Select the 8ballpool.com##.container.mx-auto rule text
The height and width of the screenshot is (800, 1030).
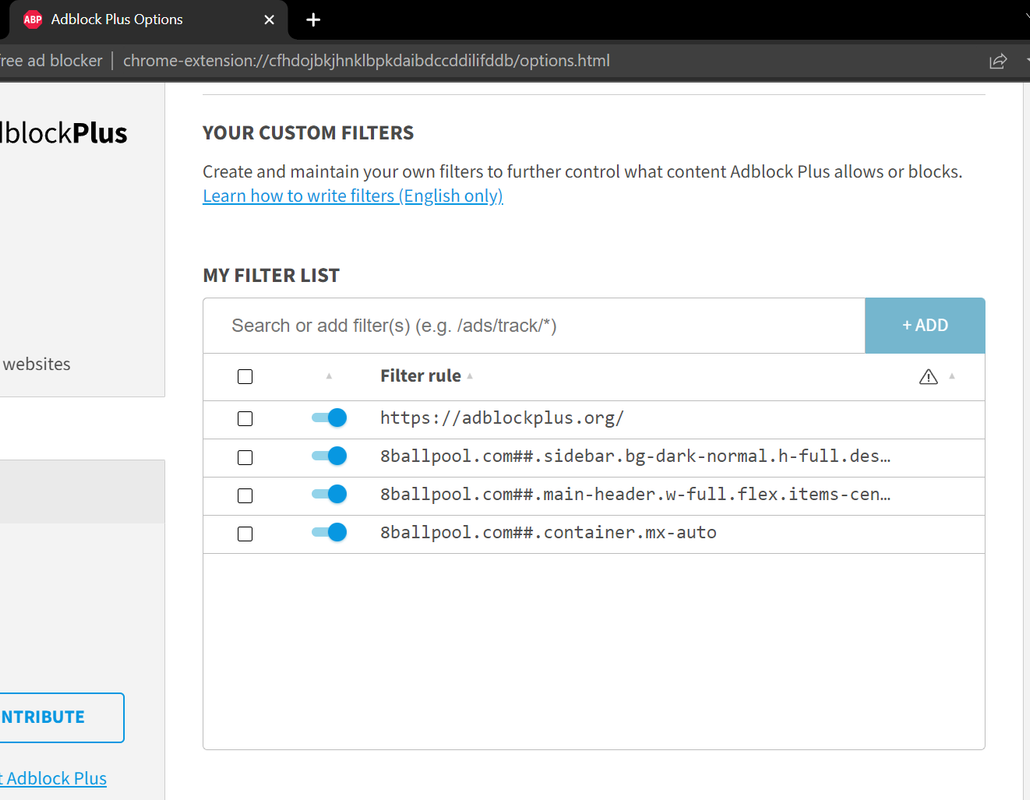click(548, 533)
